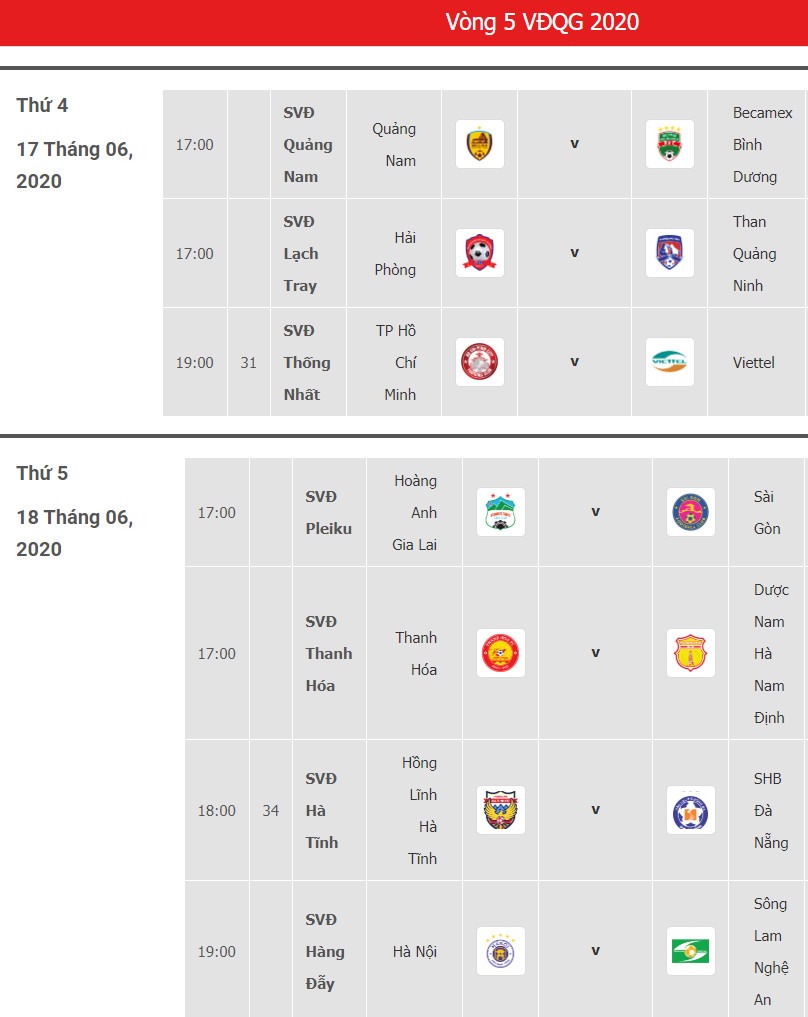The height and width of the screenshot is (1017, 808).
Task: Click the Hoàng Anh Gia Lai crest
Action: 501,512
